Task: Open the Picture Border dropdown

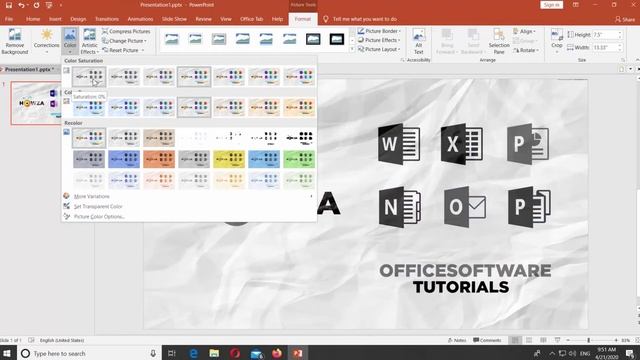Action: point(379,31)
